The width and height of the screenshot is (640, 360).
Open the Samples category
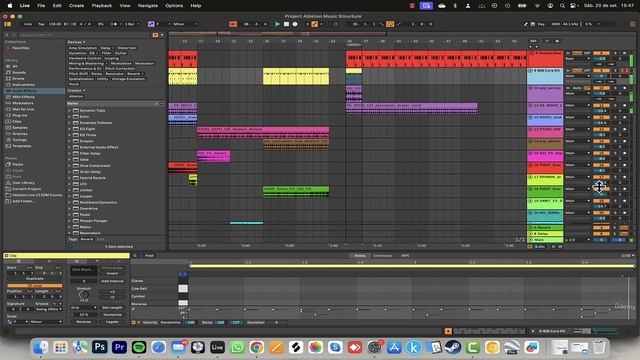coord(20,127)
